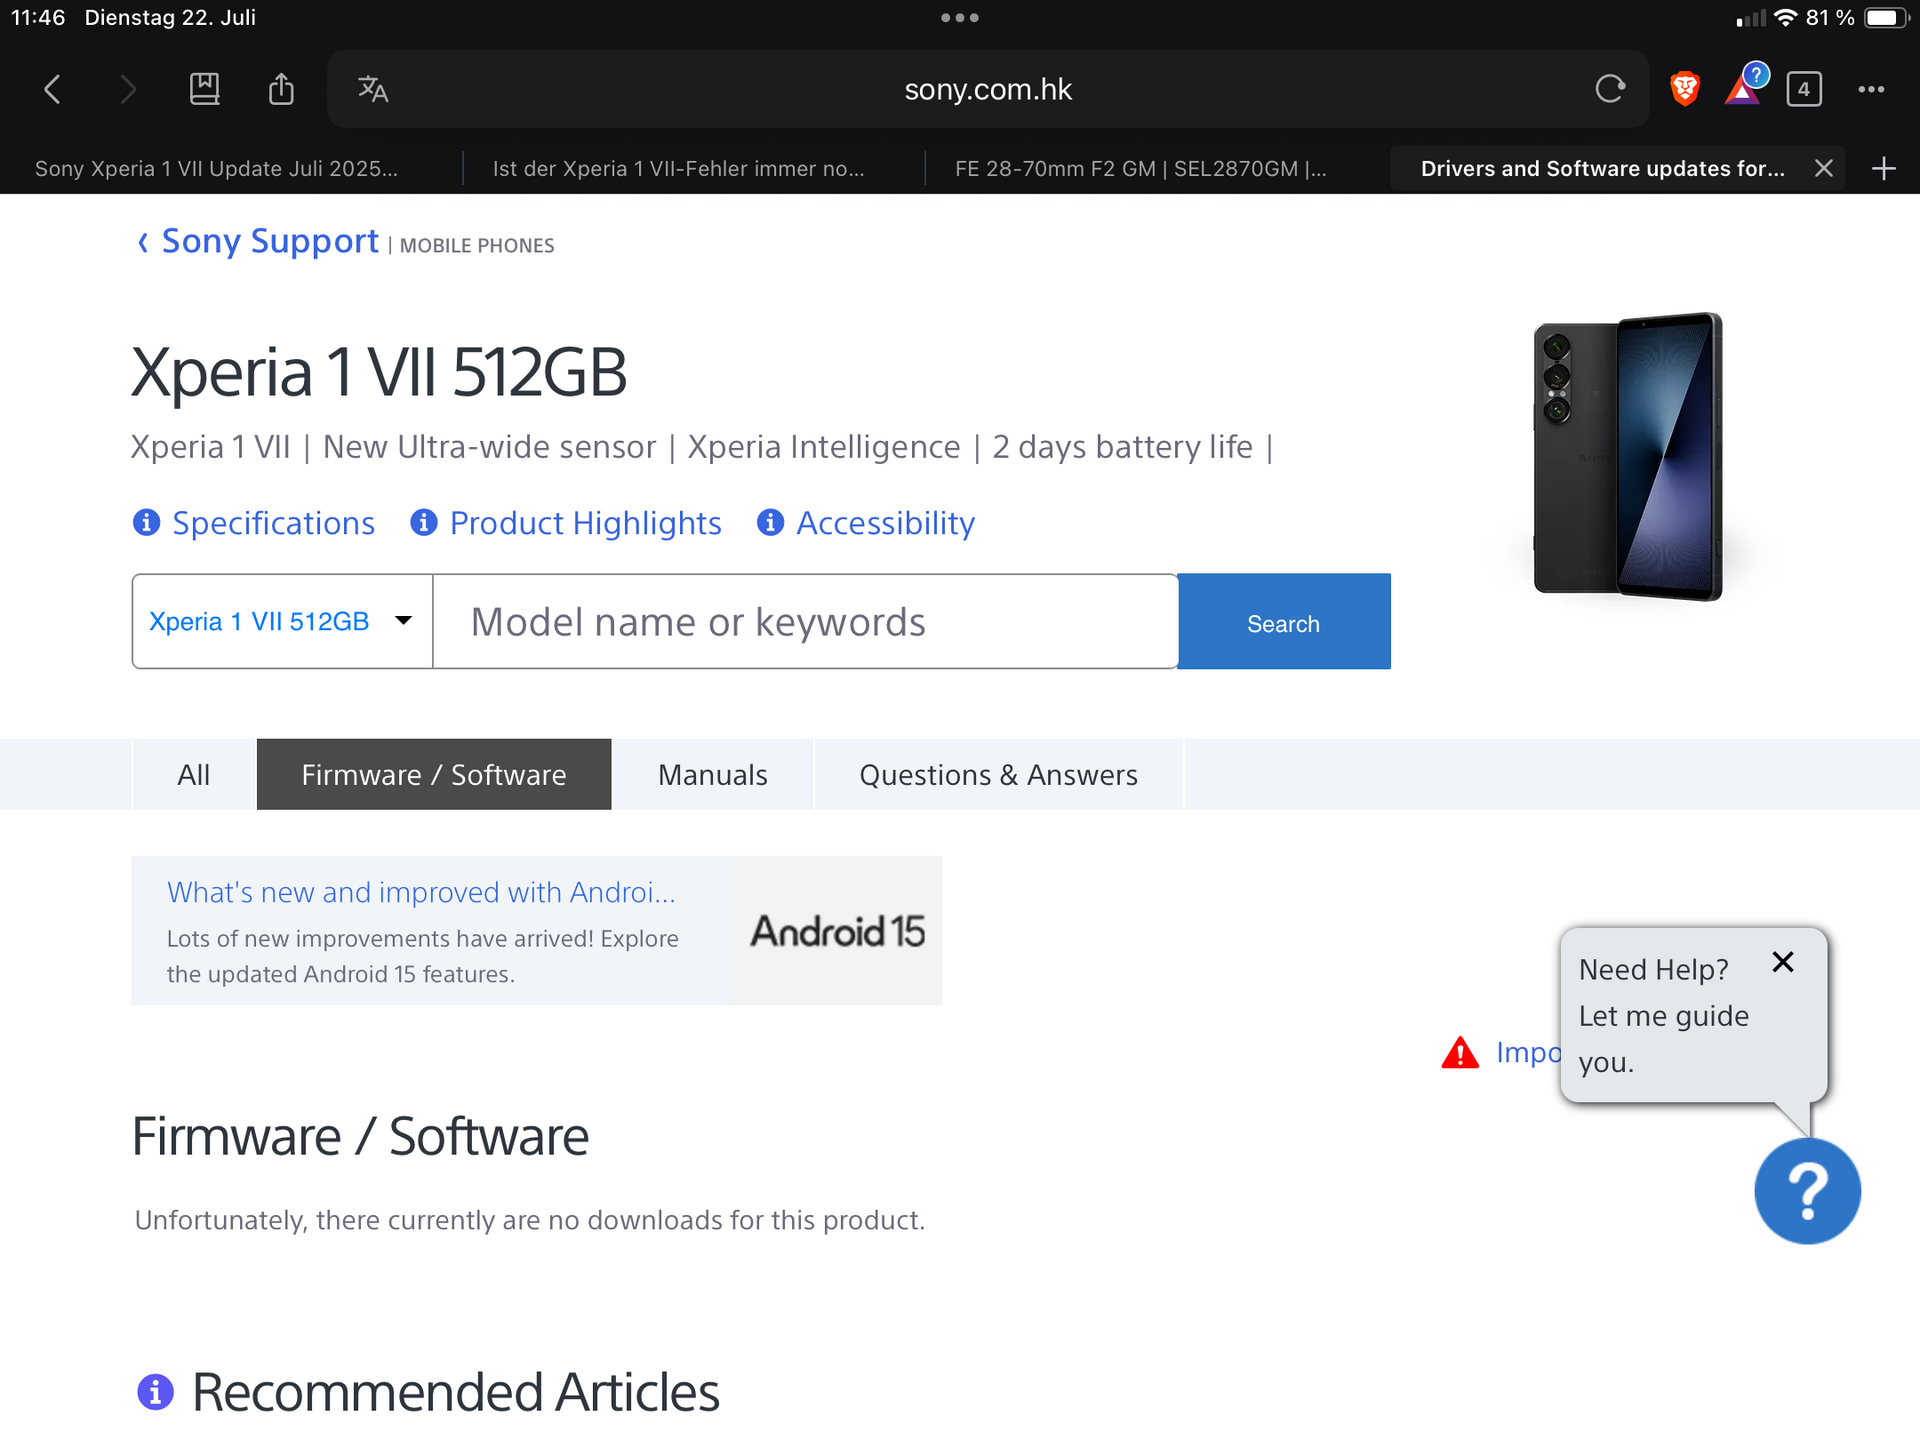Click the battery status icon
1920x1440 pixels.
coord(1888,18)
